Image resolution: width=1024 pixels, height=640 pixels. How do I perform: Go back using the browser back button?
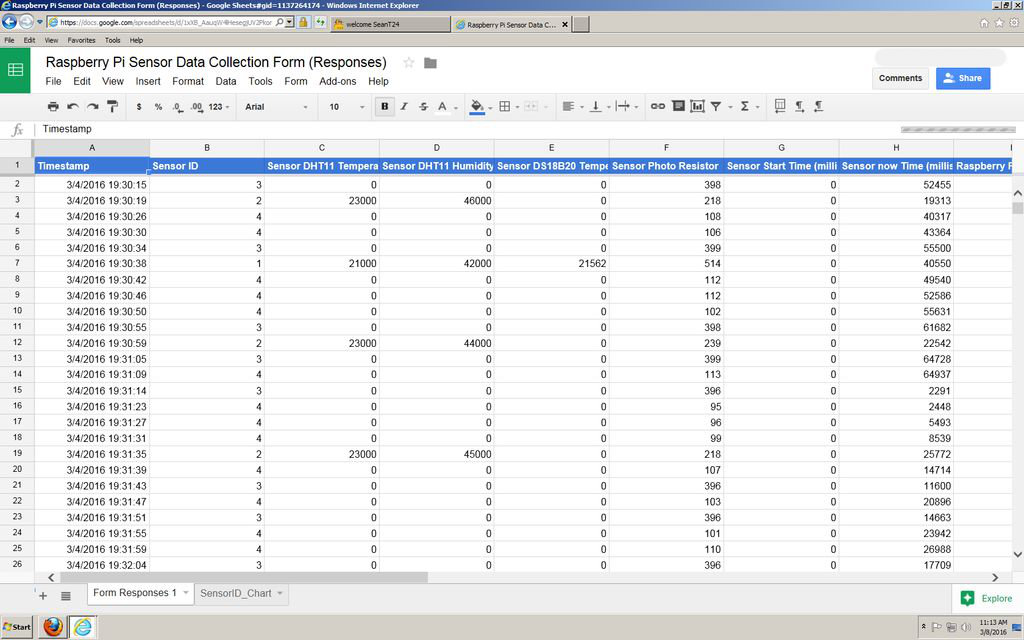point(9,22)
